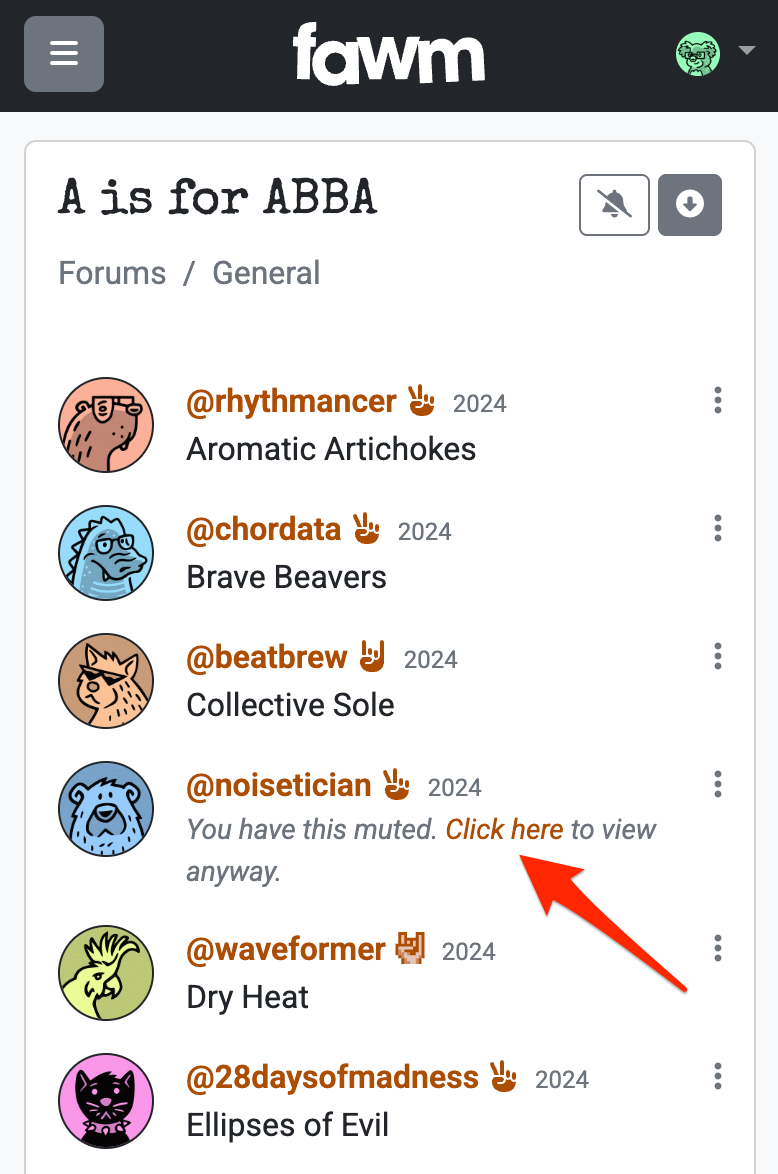This screenshot has height=1174, width=778.
Task: Open the options menu for @chordata's post
Action: (717, 528)
